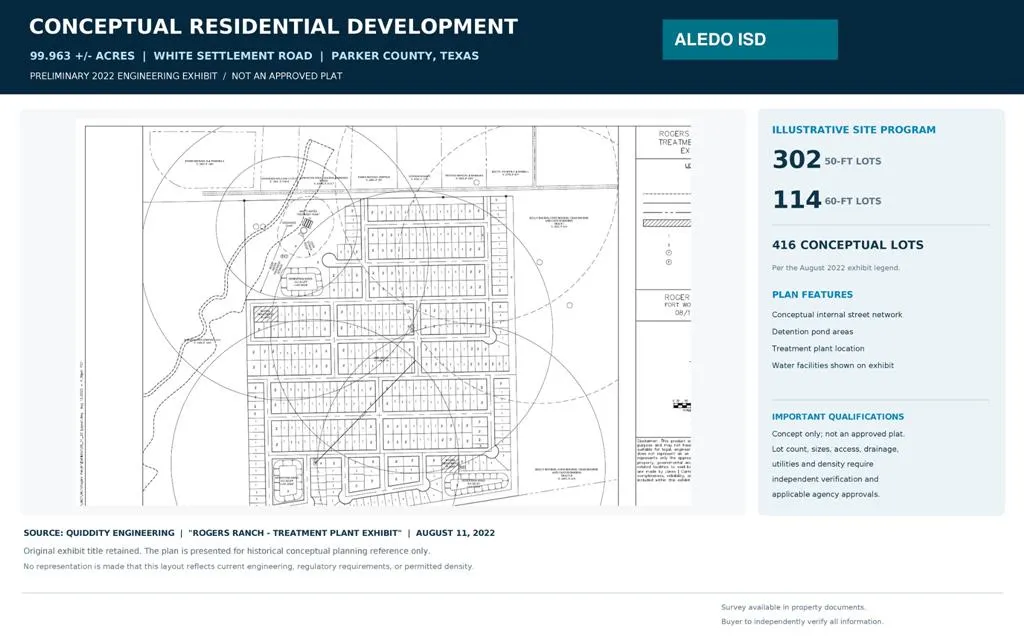Click the "114" 60-FT lots figure
Viewport: 1024px width, 640px height.
[796, 199]
